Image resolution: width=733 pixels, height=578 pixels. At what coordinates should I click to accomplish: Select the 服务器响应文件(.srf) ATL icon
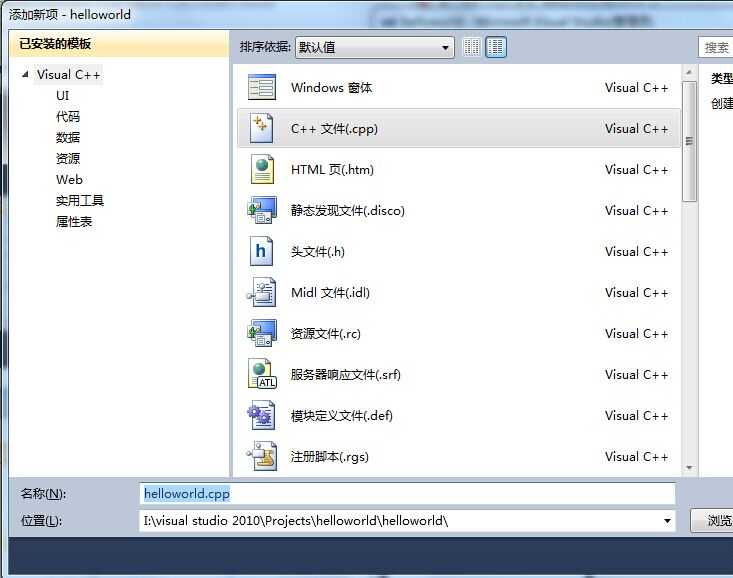[x=262, y=374]
